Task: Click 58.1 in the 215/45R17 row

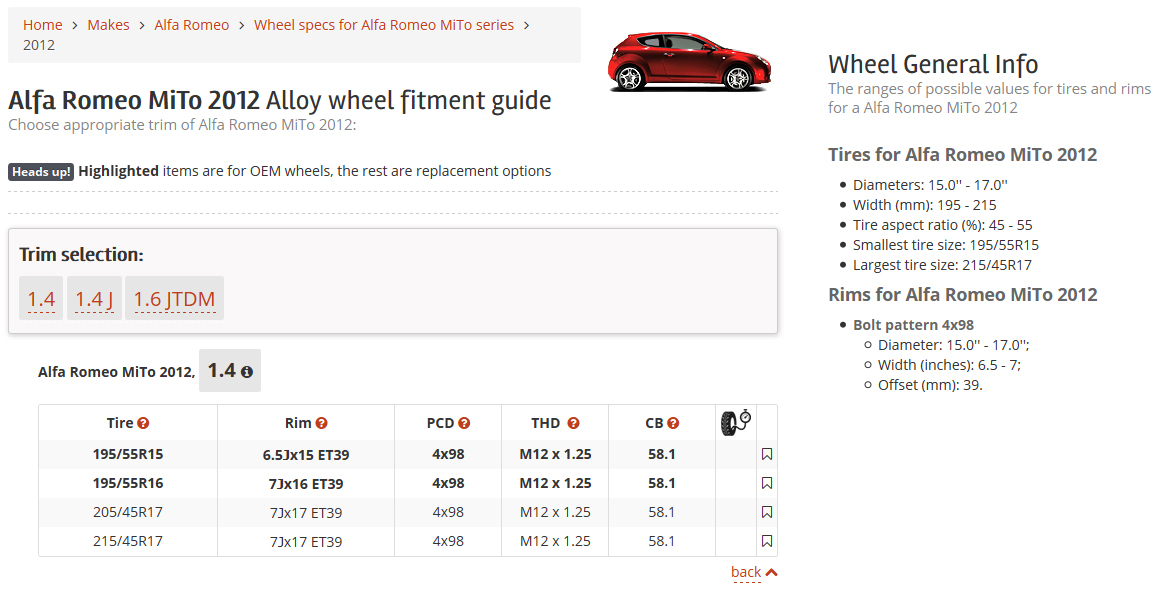Action: (662, 541)
